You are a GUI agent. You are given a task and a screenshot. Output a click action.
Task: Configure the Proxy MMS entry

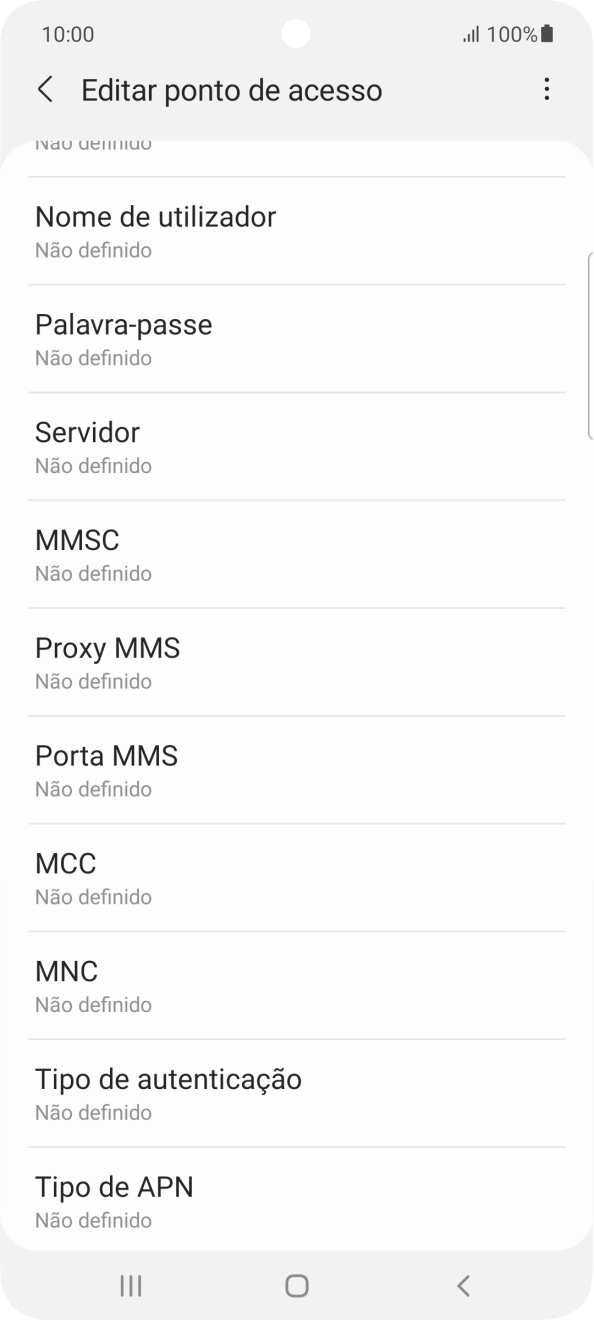(x=297, y=662)
